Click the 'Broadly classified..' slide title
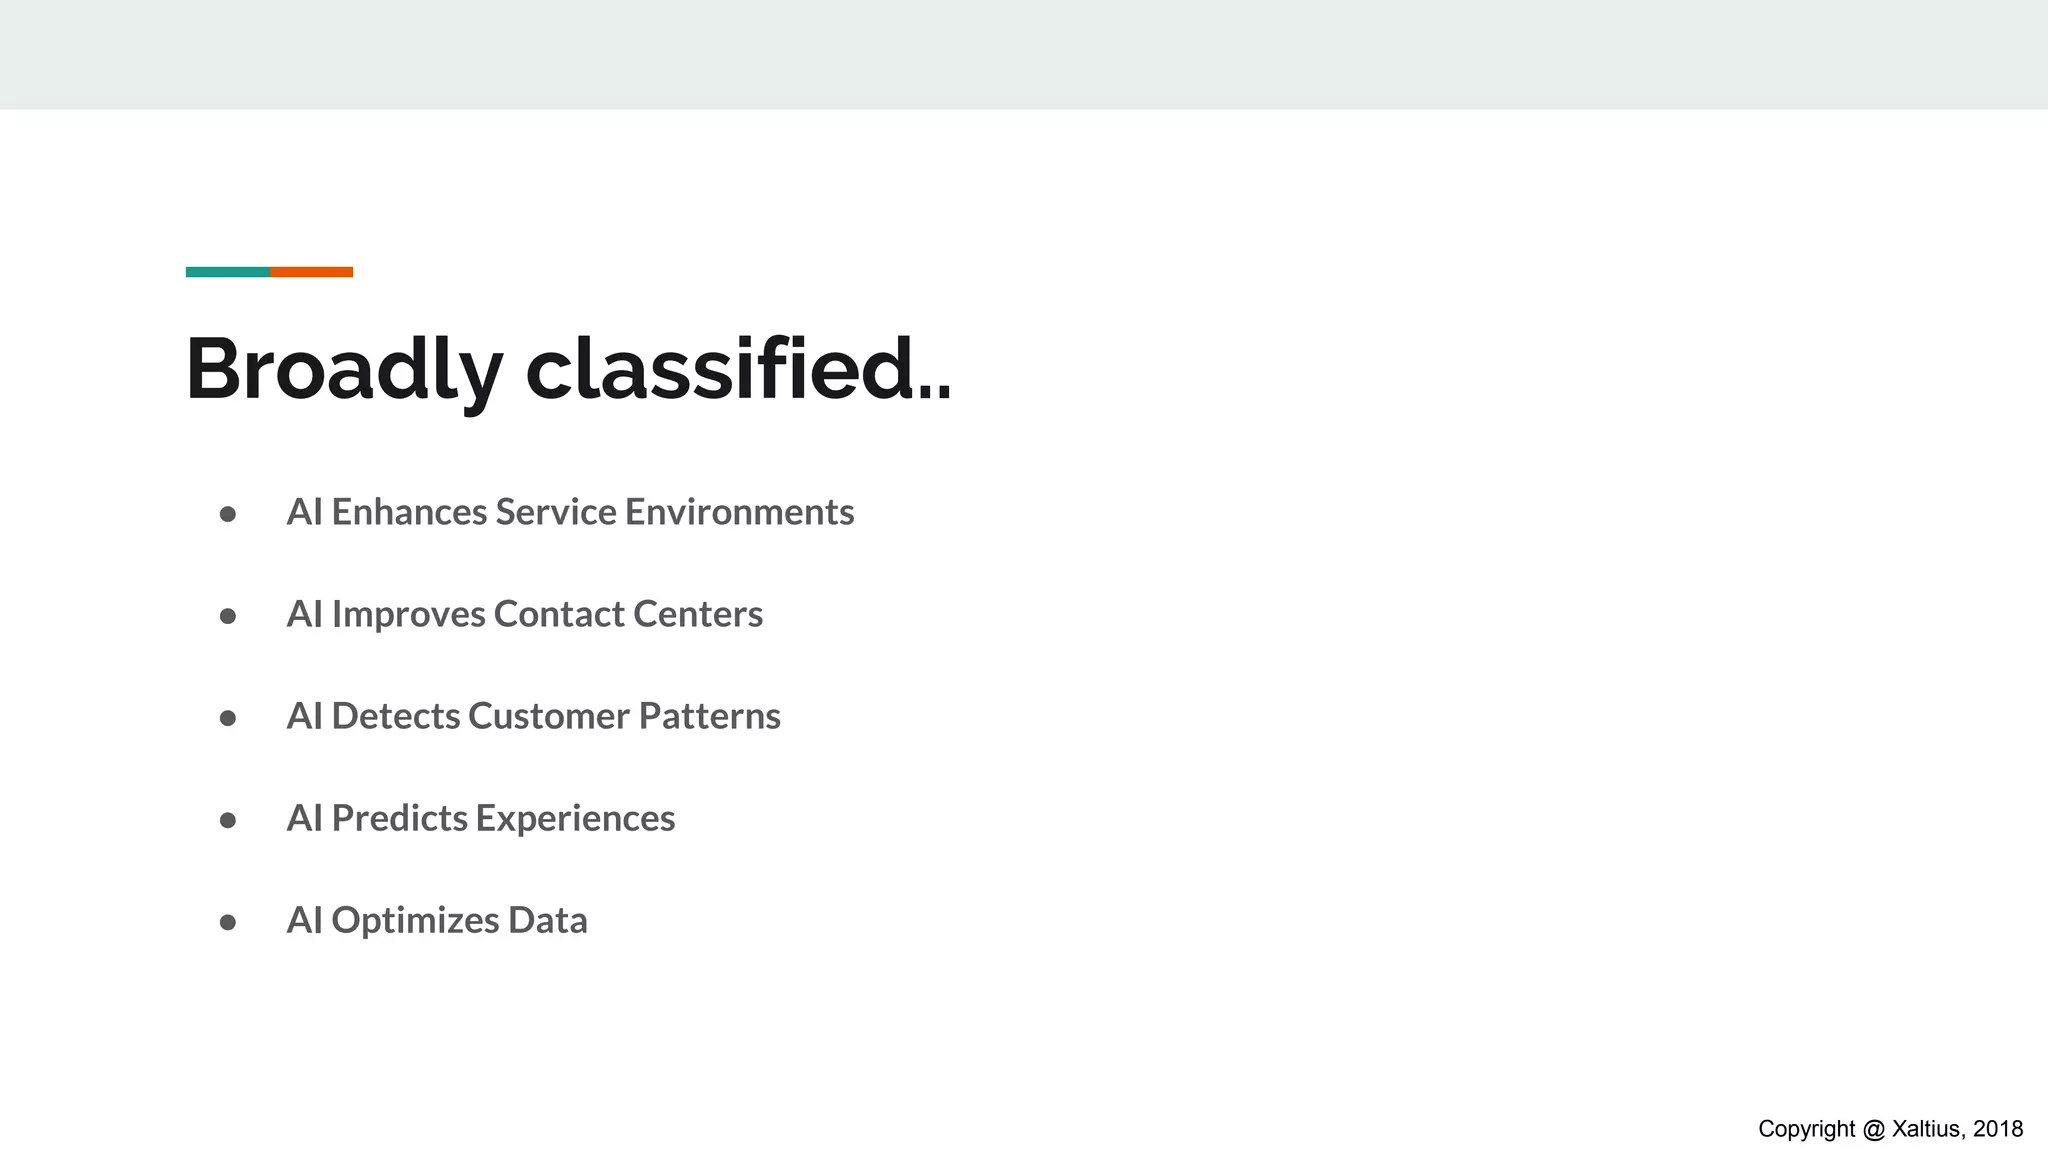 click(568, 369)
